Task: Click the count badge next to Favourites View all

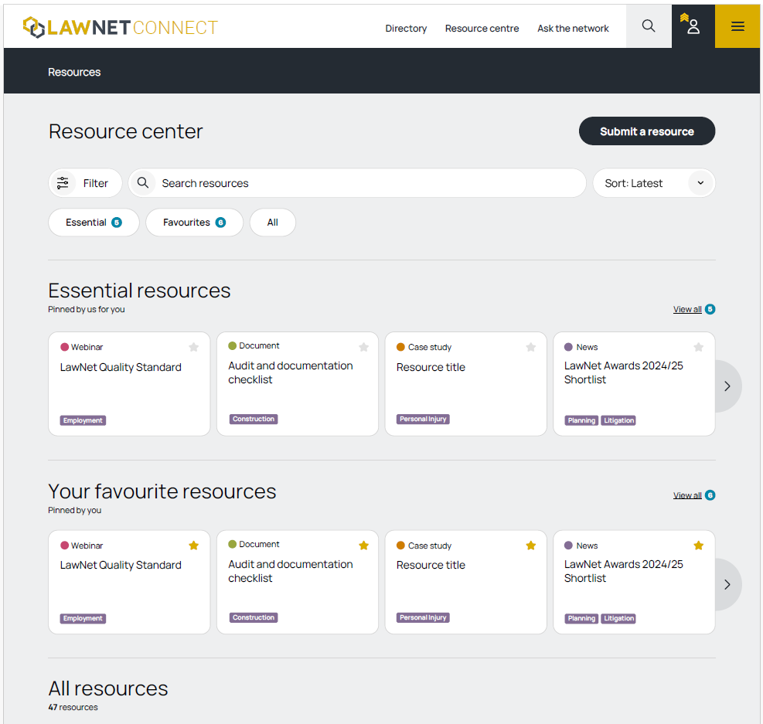Action: pyautogui.click(x=710, y=495)
